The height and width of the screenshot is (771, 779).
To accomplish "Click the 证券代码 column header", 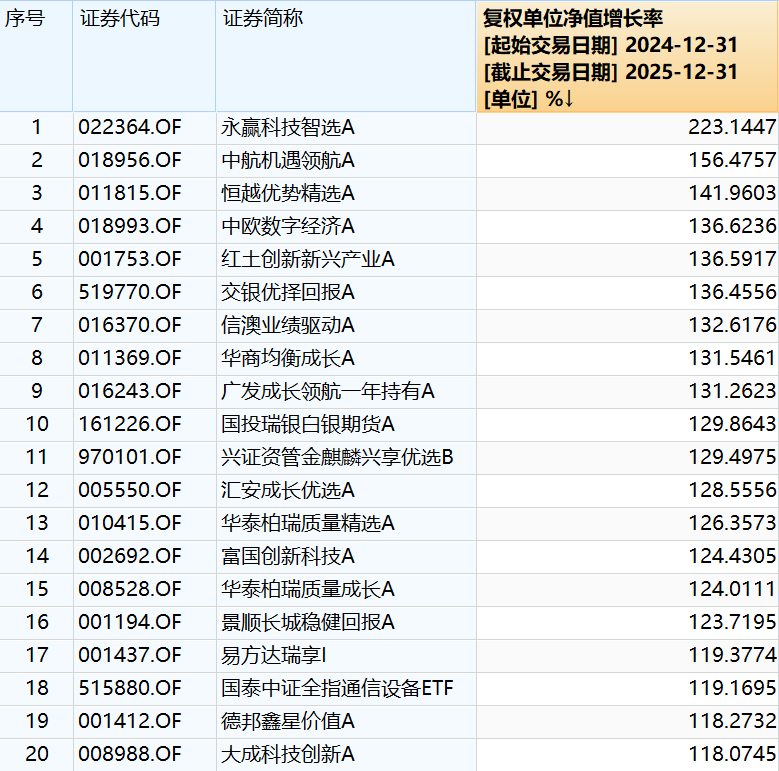I will (118, 19).
